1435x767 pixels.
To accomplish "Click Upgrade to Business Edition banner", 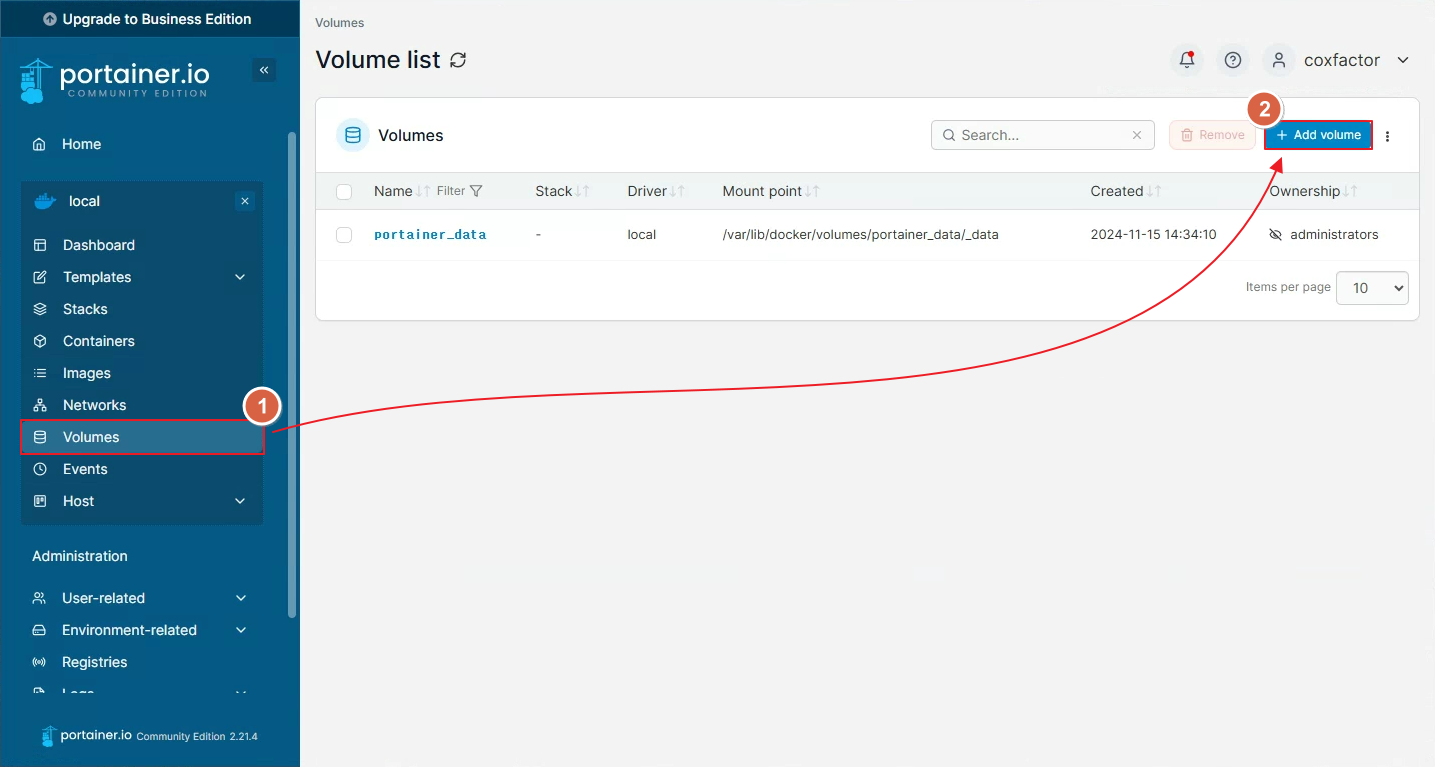I will 150,19.
